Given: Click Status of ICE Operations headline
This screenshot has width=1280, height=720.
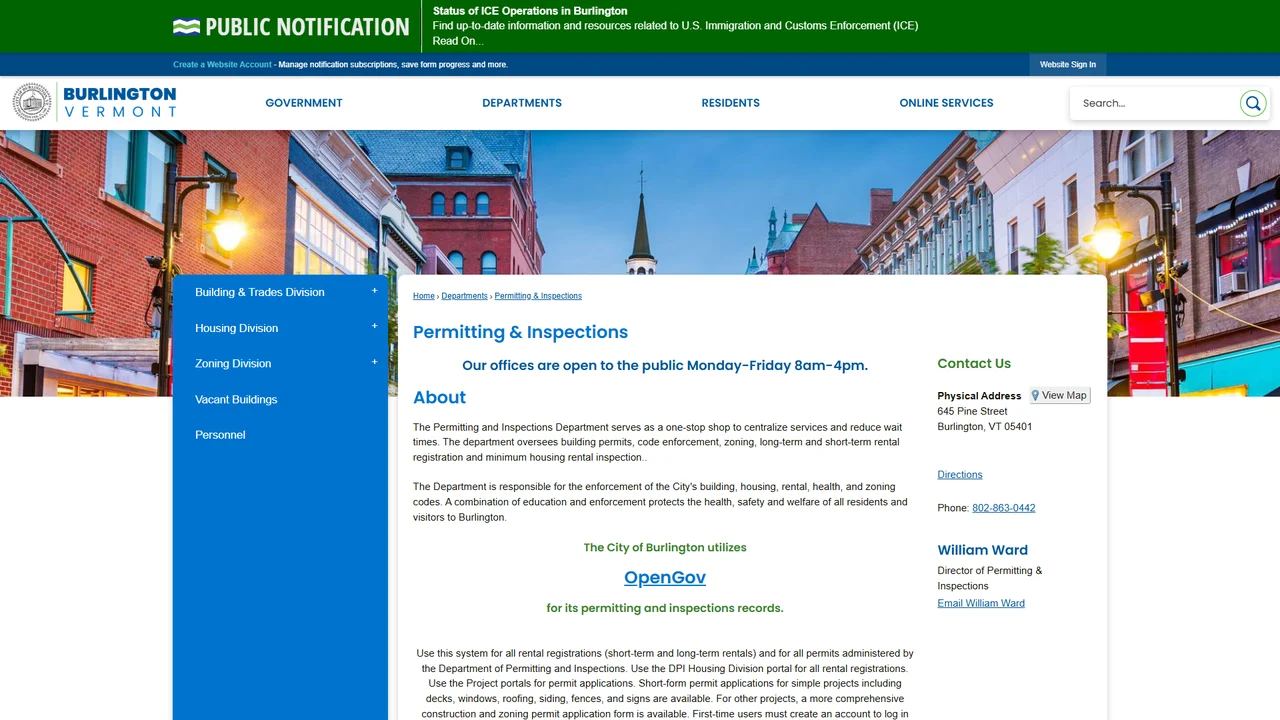Looking at the screenshot, I should pos(530,11).
